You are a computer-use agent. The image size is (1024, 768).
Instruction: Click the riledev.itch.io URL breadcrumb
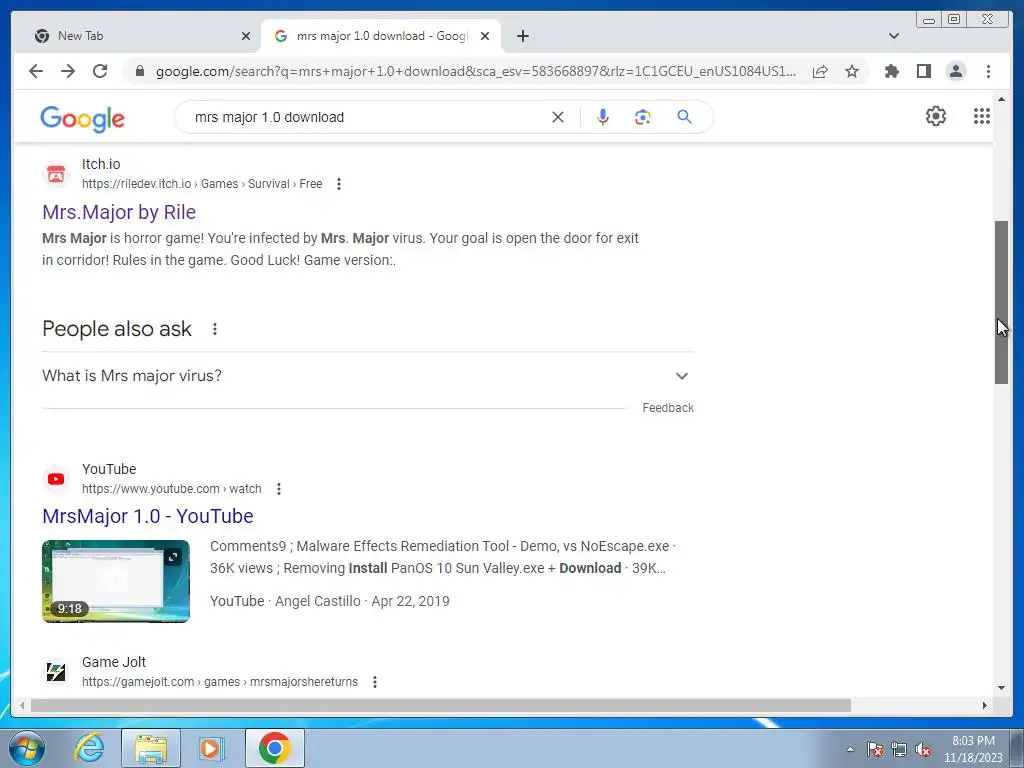pyautogui.click(x=202, y=184)
